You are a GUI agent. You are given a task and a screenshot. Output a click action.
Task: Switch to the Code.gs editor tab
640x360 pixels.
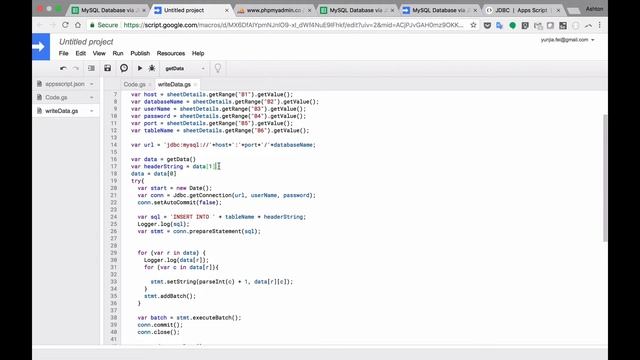pyautogui.click(x=134, y=84)
